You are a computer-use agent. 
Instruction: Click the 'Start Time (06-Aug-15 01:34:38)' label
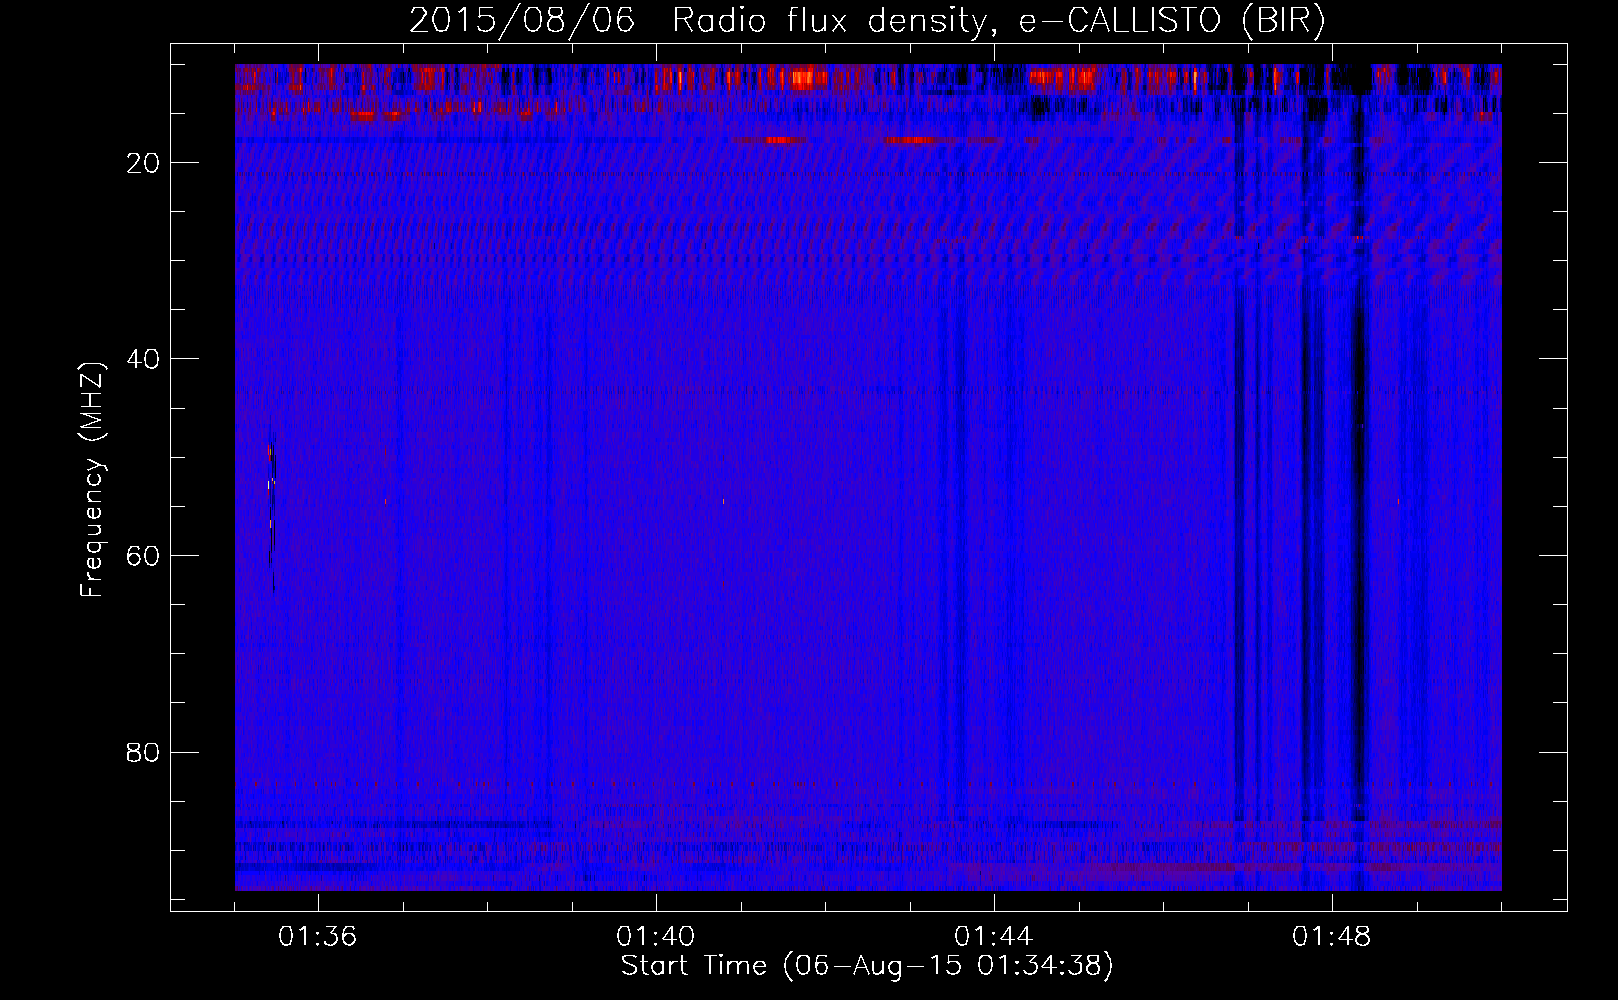click(x=867, y=966)
